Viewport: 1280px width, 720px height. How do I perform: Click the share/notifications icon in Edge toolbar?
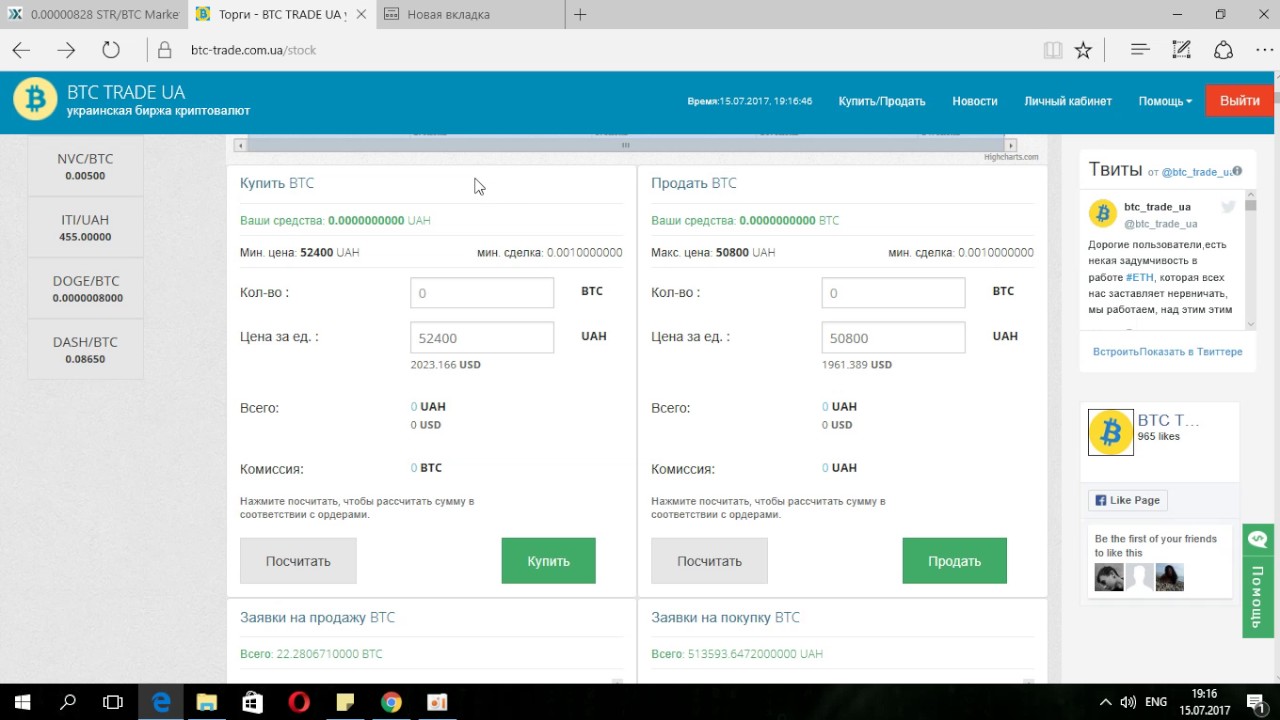click(1223, 50)
